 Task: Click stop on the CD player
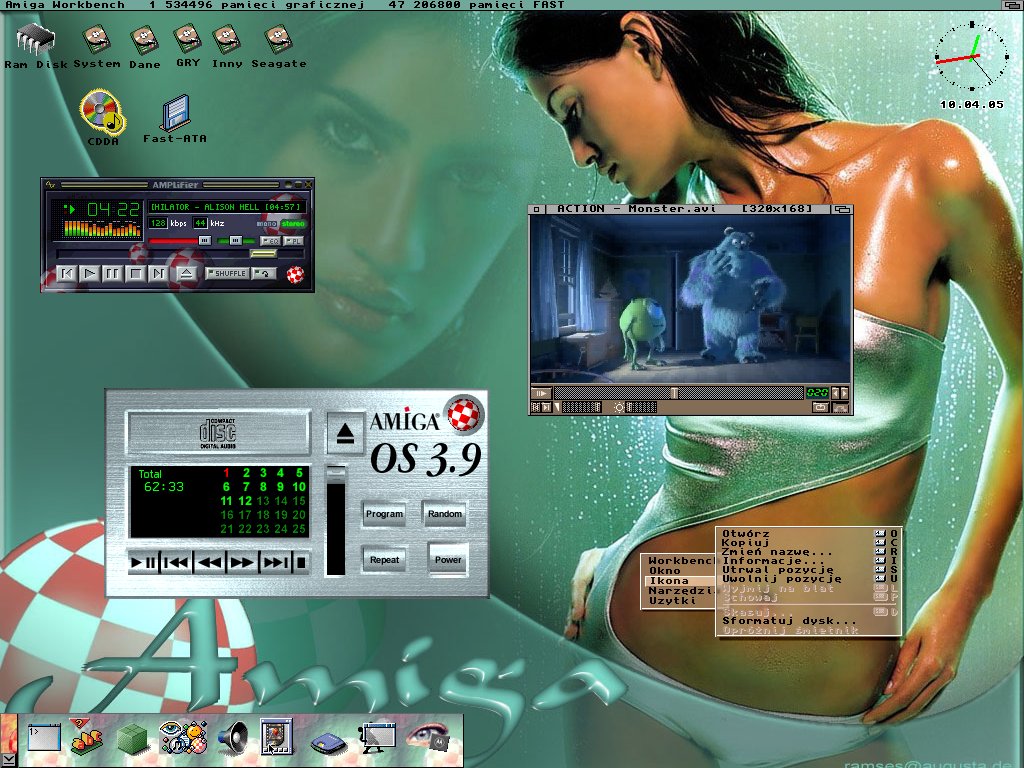coord(301,562)
